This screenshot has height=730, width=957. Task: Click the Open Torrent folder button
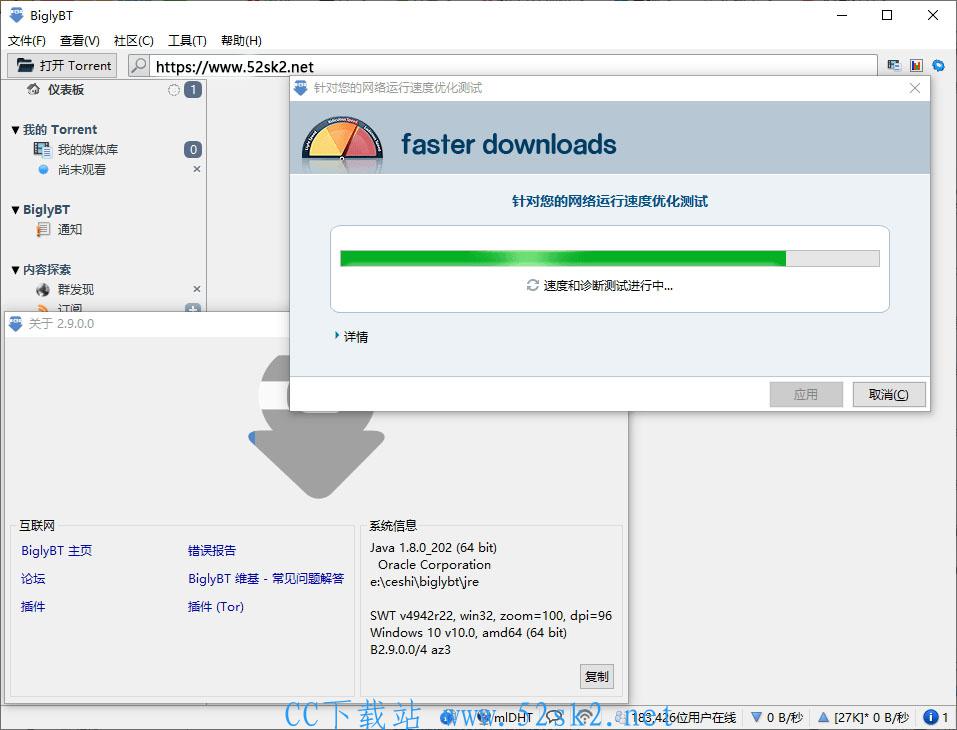62,65
